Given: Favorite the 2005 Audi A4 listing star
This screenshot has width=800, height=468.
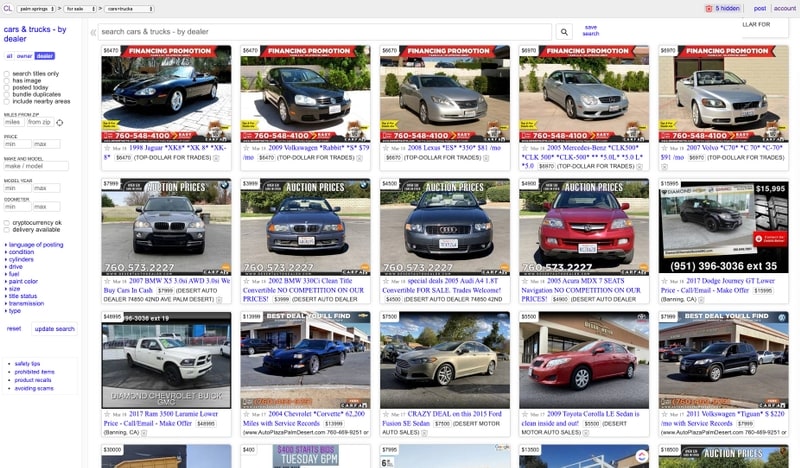Looking at the screenshot, I should [386, 281].
